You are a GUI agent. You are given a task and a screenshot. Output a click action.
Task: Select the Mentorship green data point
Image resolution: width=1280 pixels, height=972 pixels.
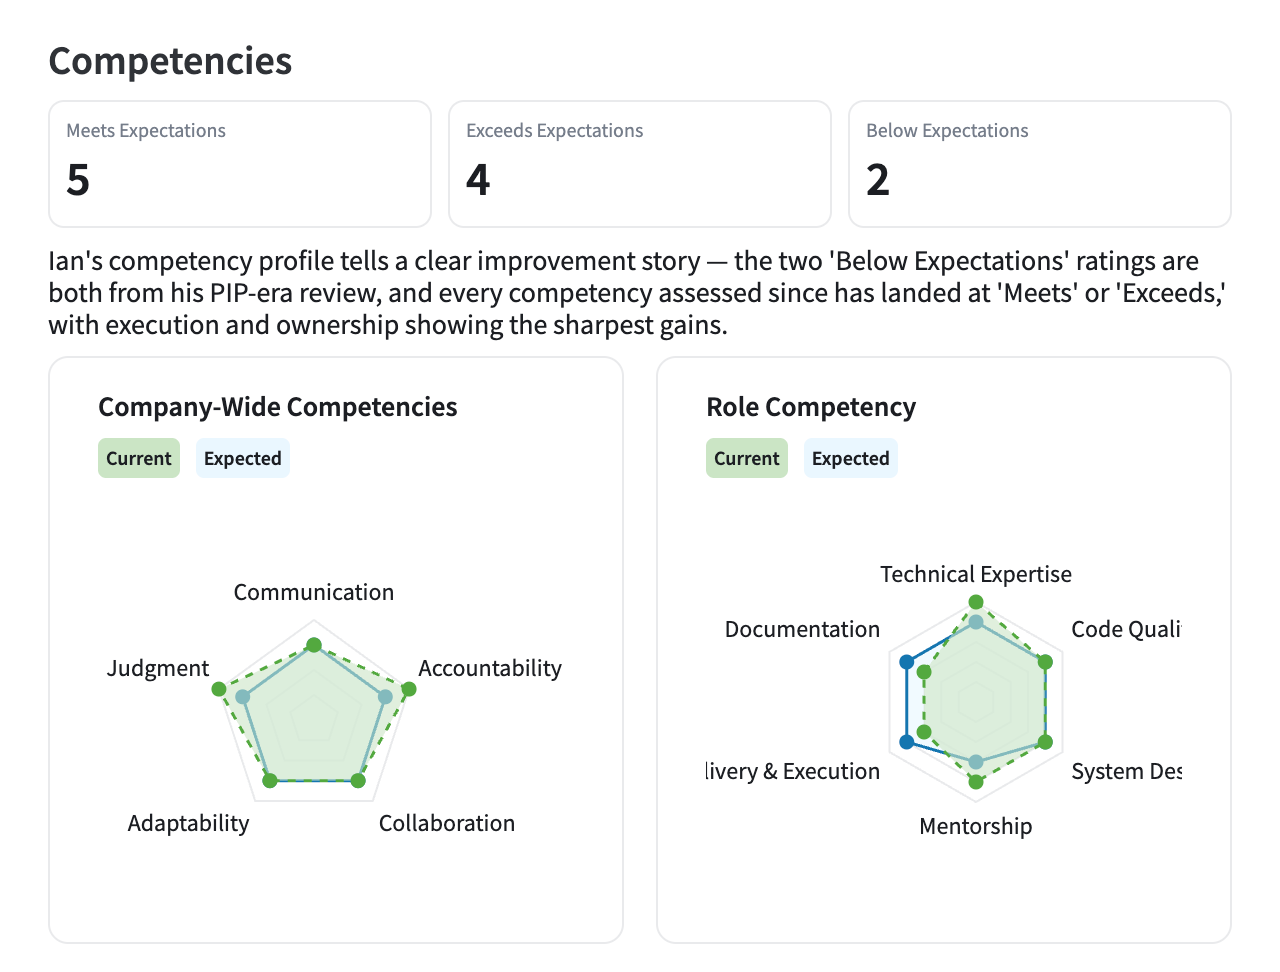coord(976,782)
